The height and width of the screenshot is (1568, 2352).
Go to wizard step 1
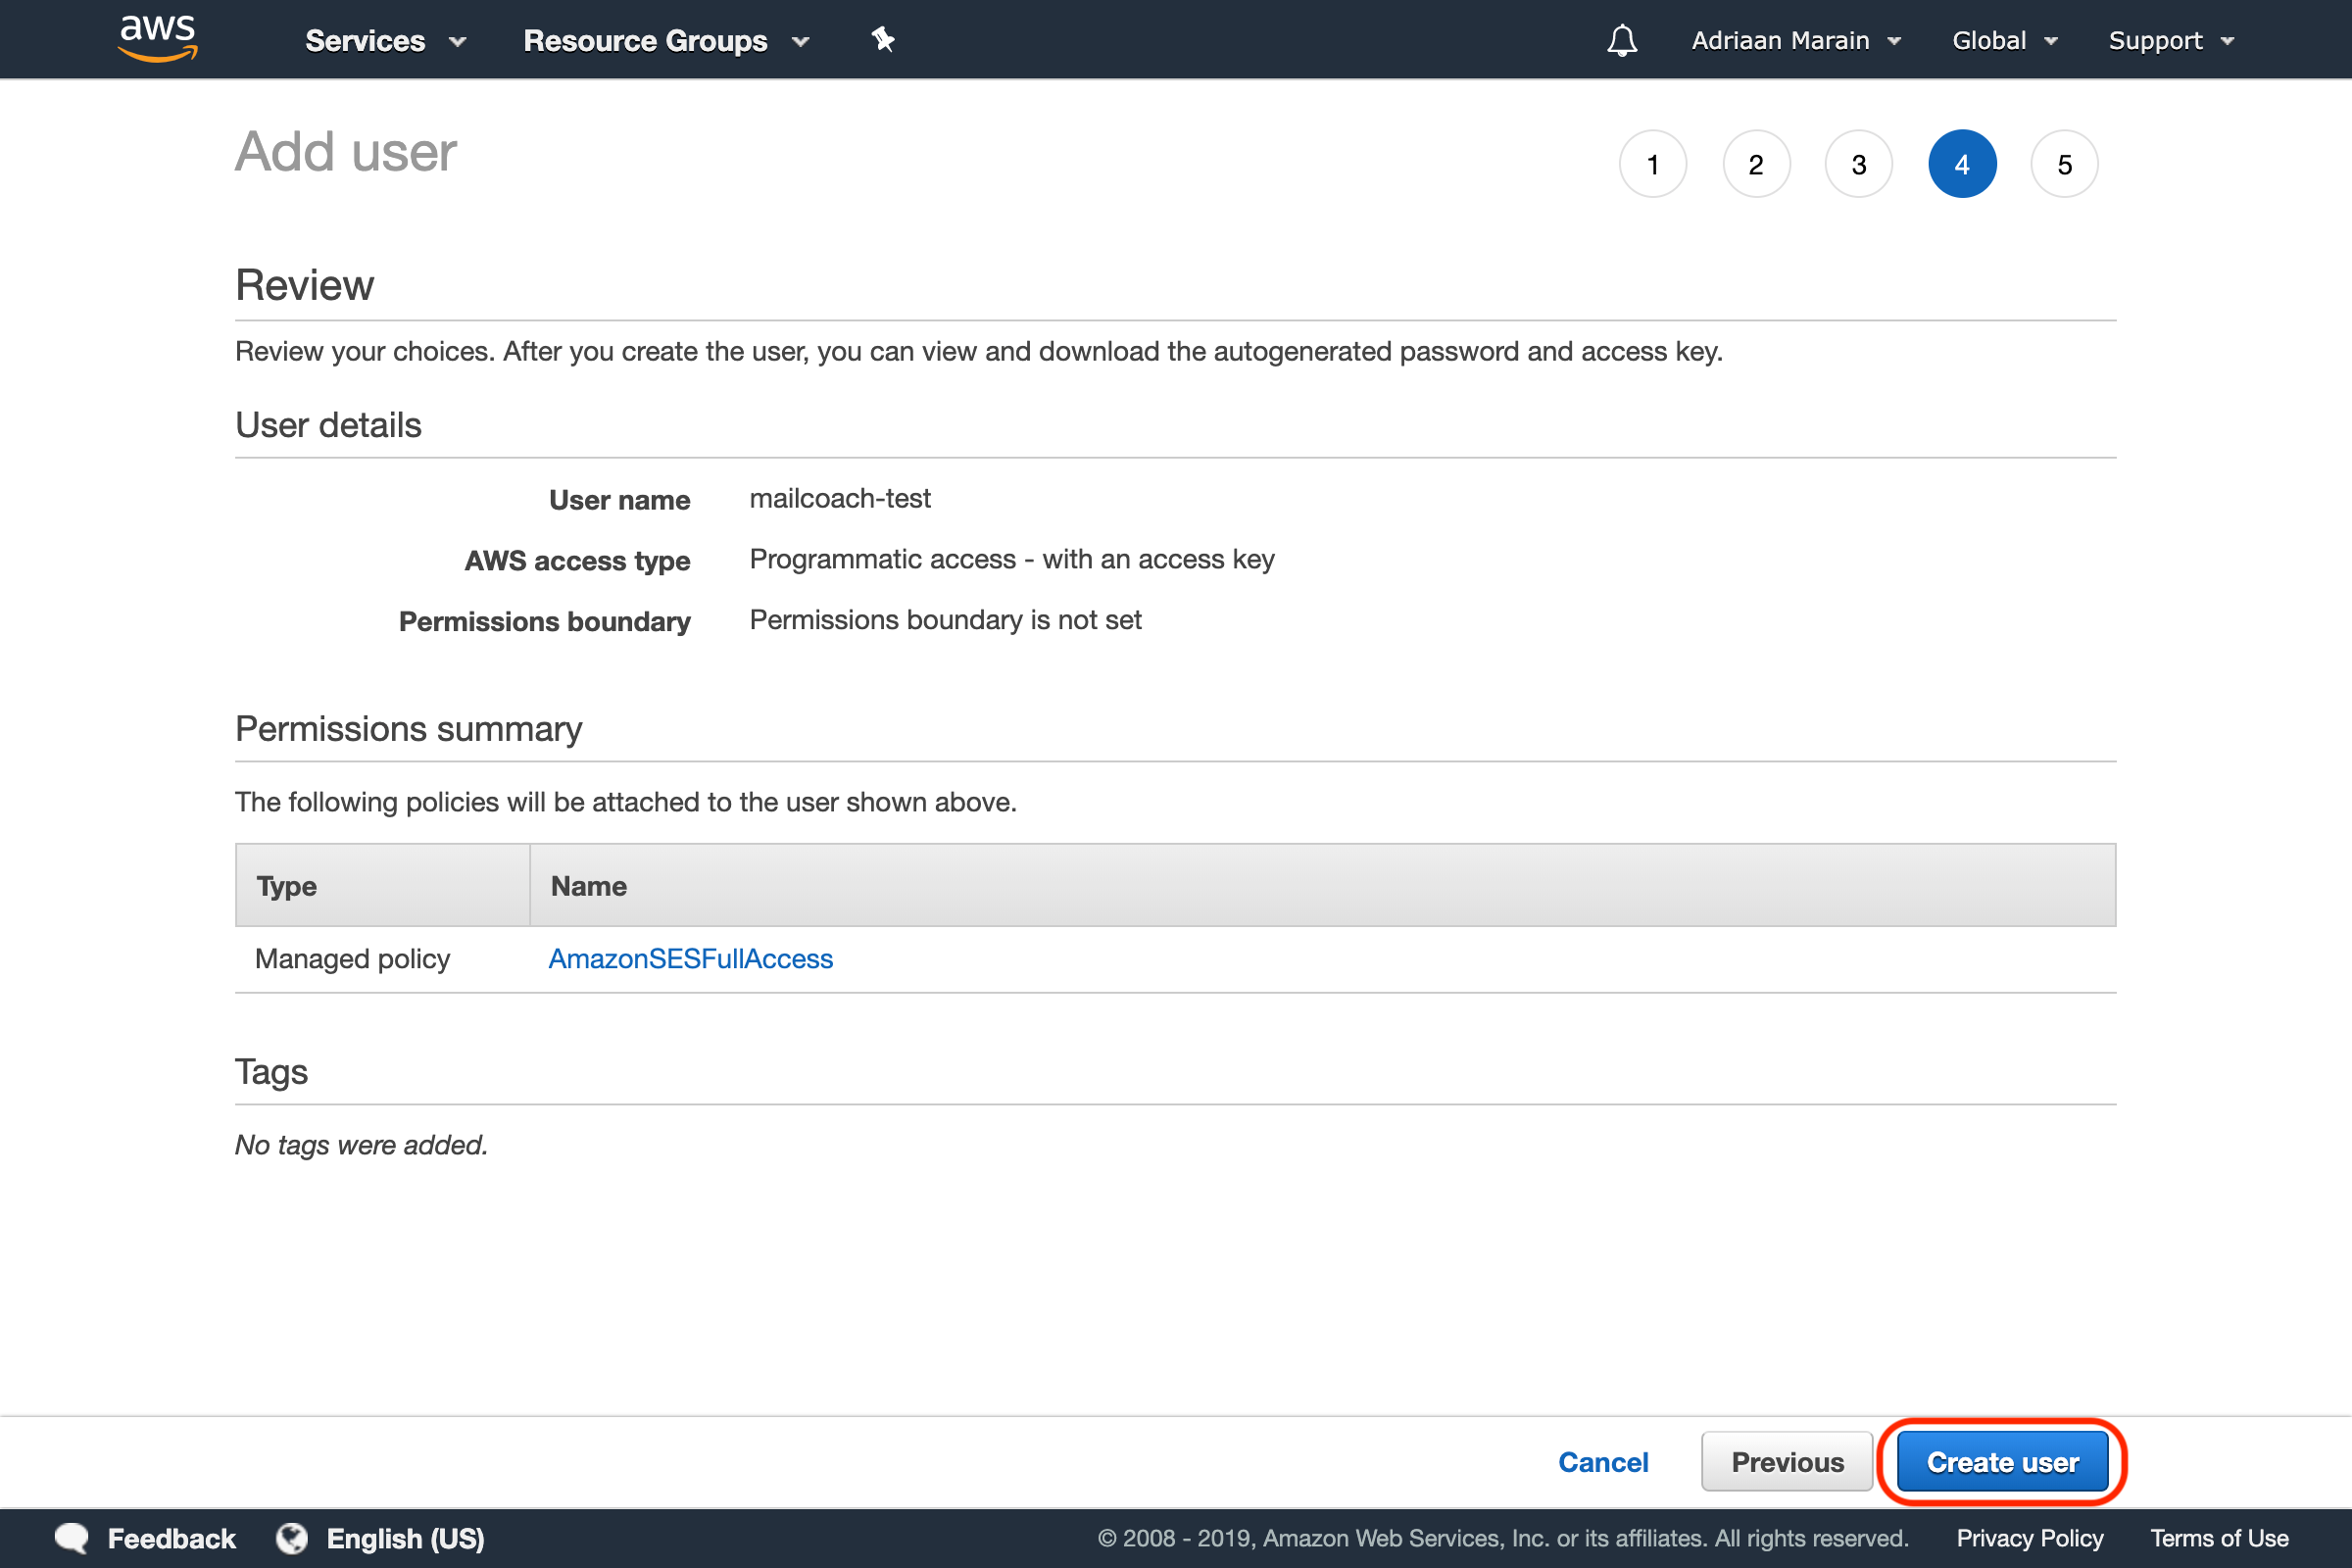tap(1653, 164)
